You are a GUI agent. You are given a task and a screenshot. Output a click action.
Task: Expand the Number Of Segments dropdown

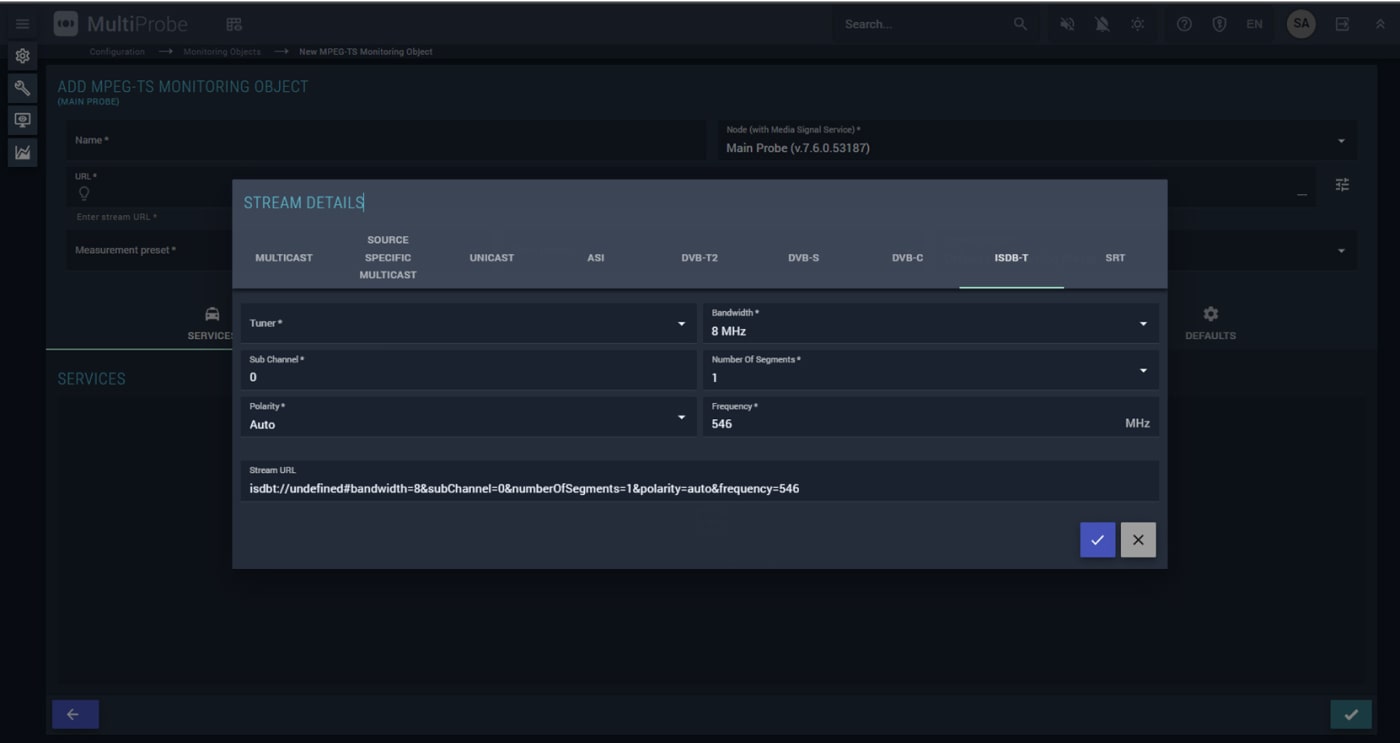click(930, 370)
